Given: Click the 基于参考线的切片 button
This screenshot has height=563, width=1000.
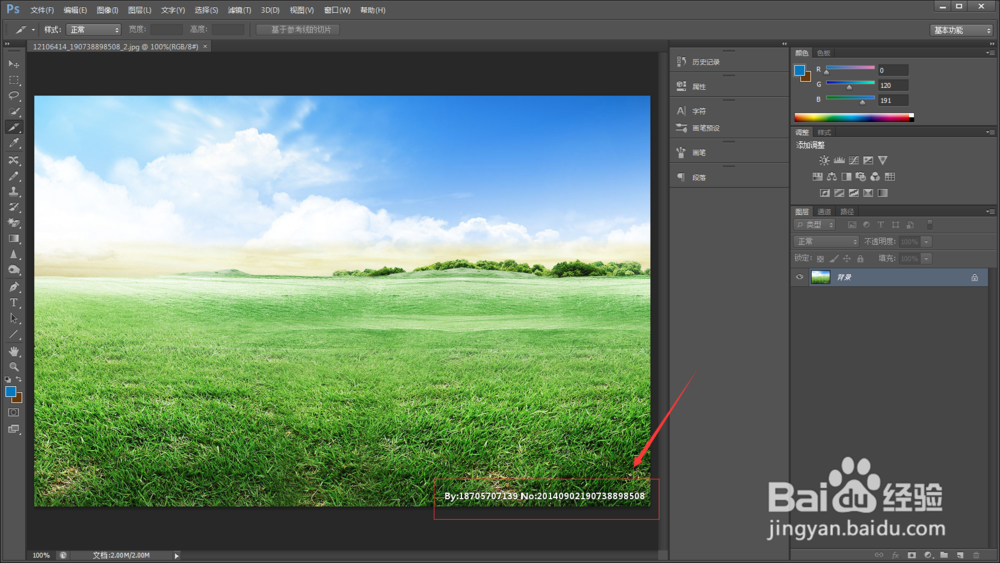Looking at the screenshot, I should [298, 29].
